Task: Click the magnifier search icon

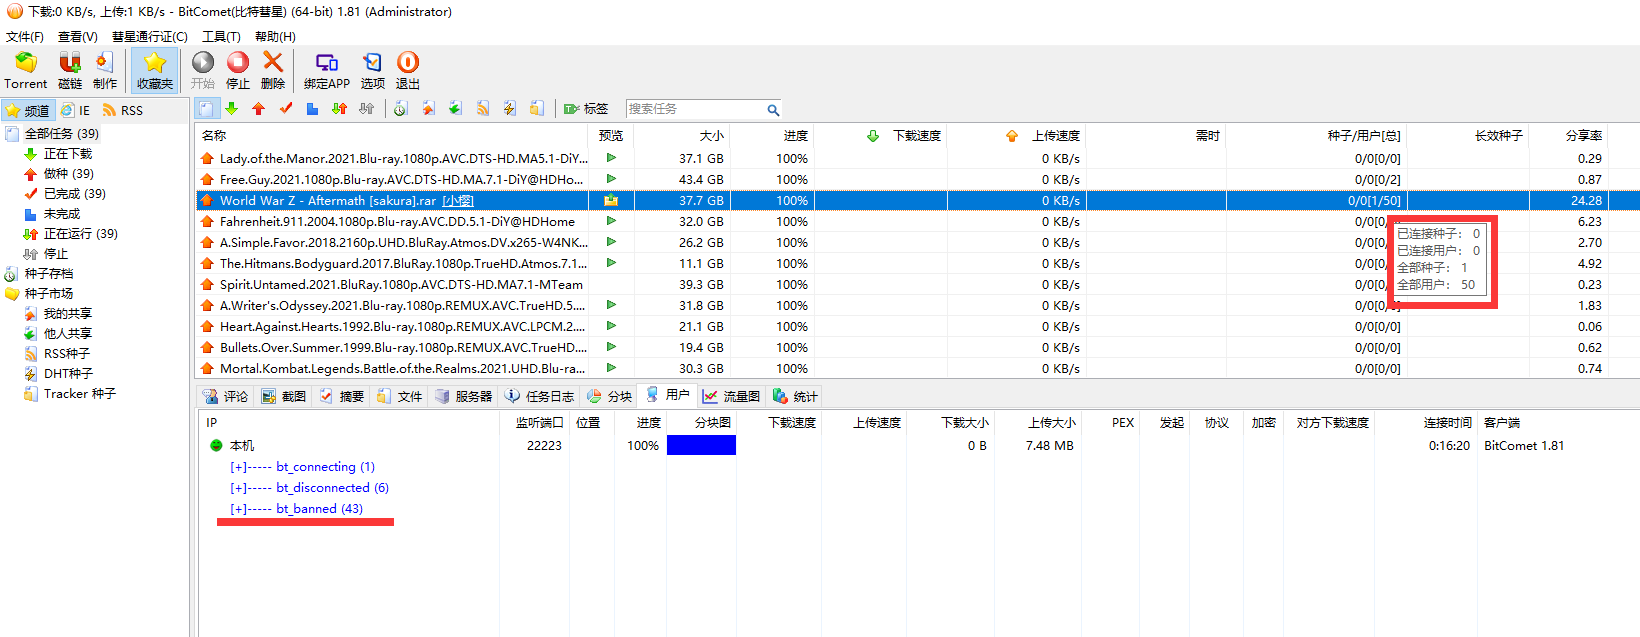Action: pyautogui.click(x=773, y=110)
